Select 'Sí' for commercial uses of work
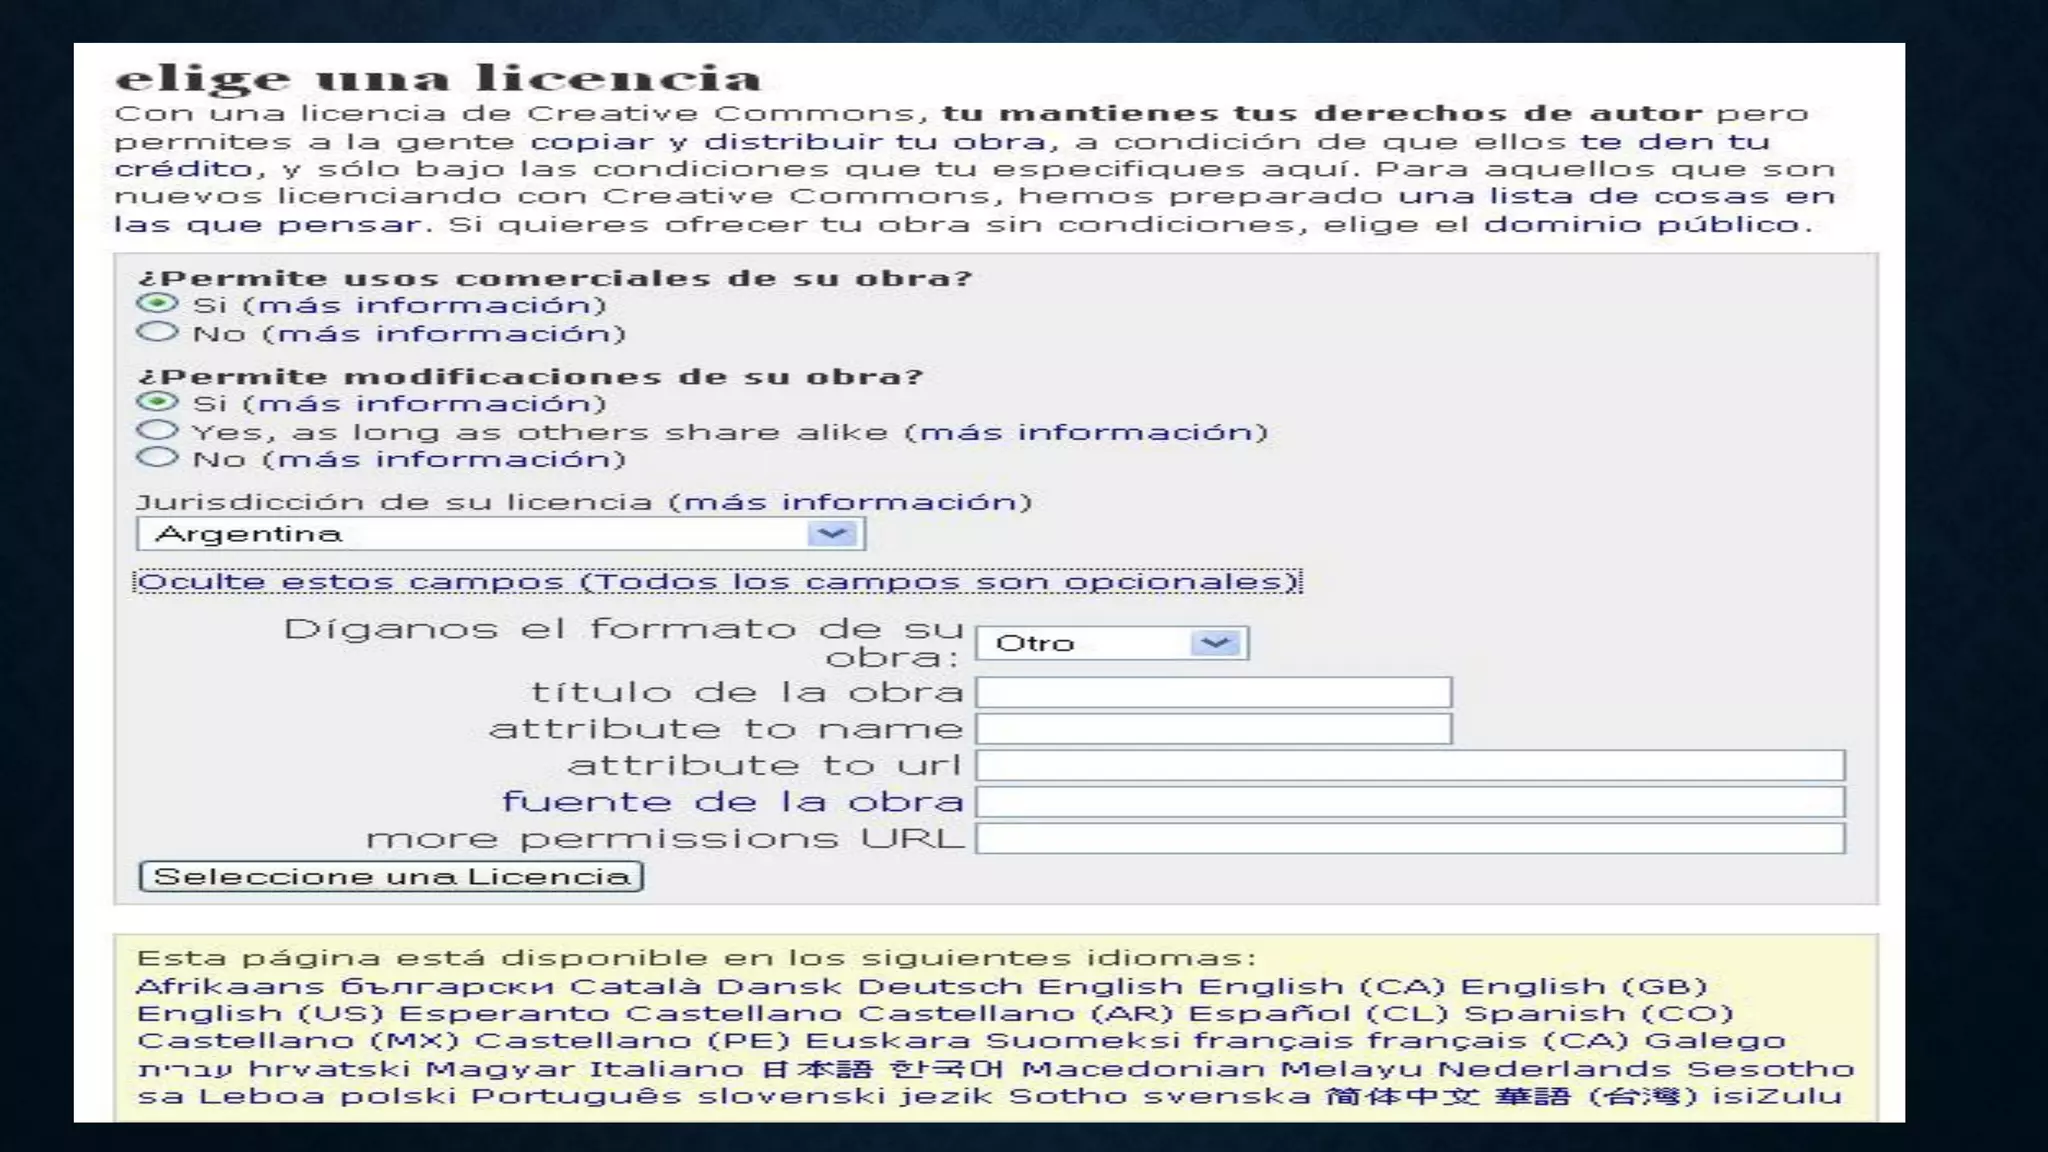Screen dimensions: 2048x1152 click(157, 303)
